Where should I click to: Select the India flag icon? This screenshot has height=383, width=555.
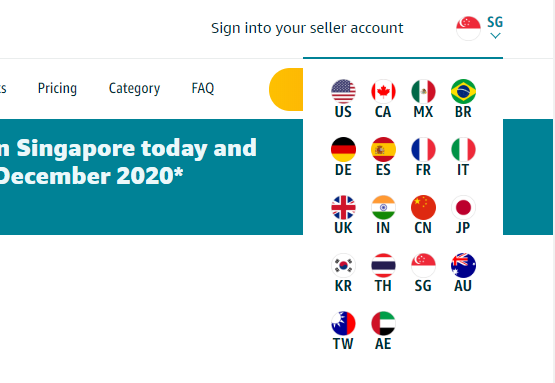pyautogui.click(x=383, y=207)
